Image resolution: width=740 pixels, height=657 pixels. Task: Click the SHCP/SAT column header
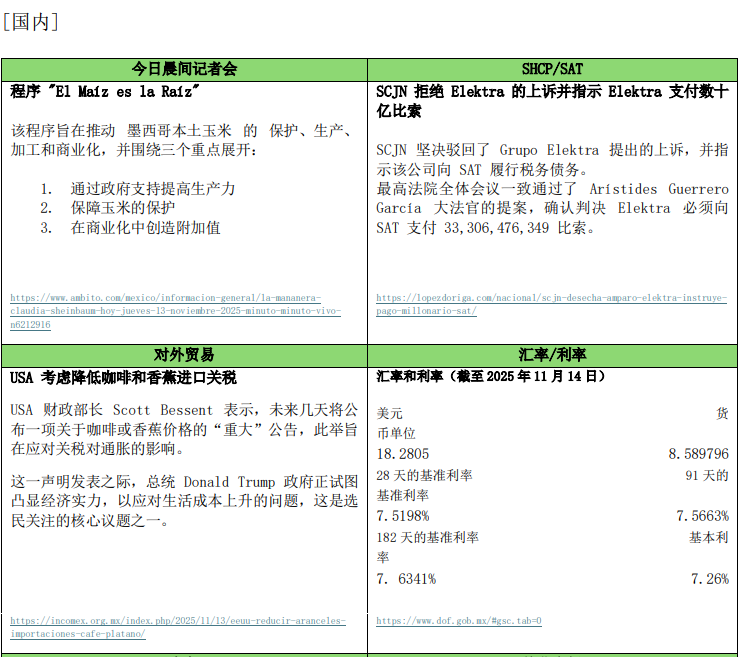click(552, 69)
